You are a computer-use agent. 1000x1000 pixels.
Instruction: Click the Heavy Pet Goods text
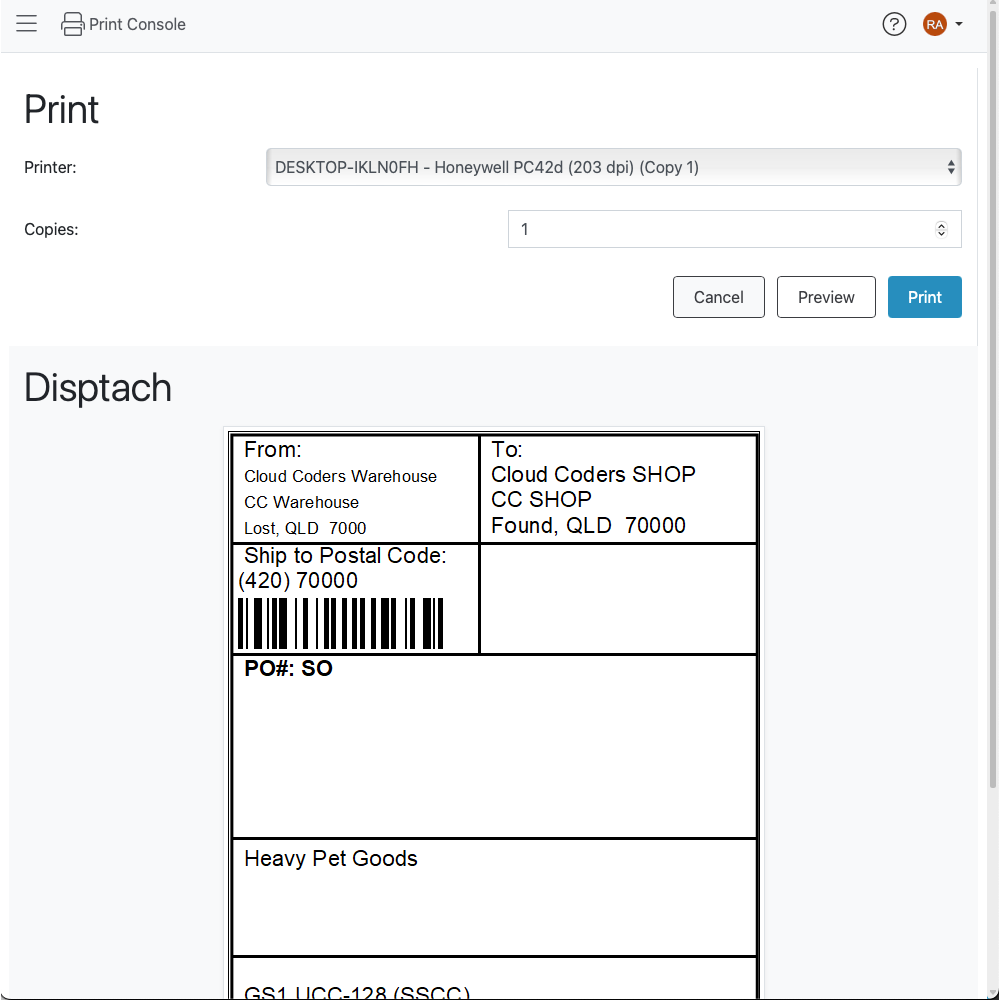click(331, 859)
